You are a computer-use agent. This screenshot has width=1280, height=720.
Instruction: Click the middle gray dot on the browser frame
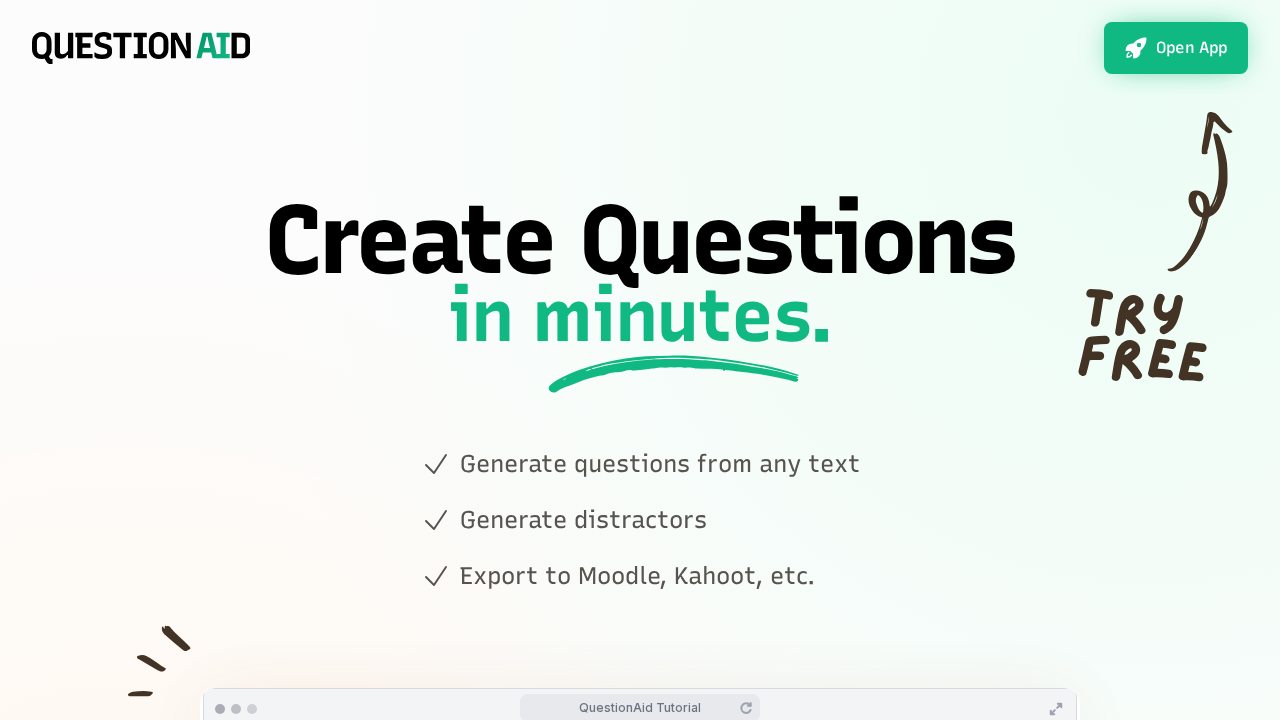[235, 708]
